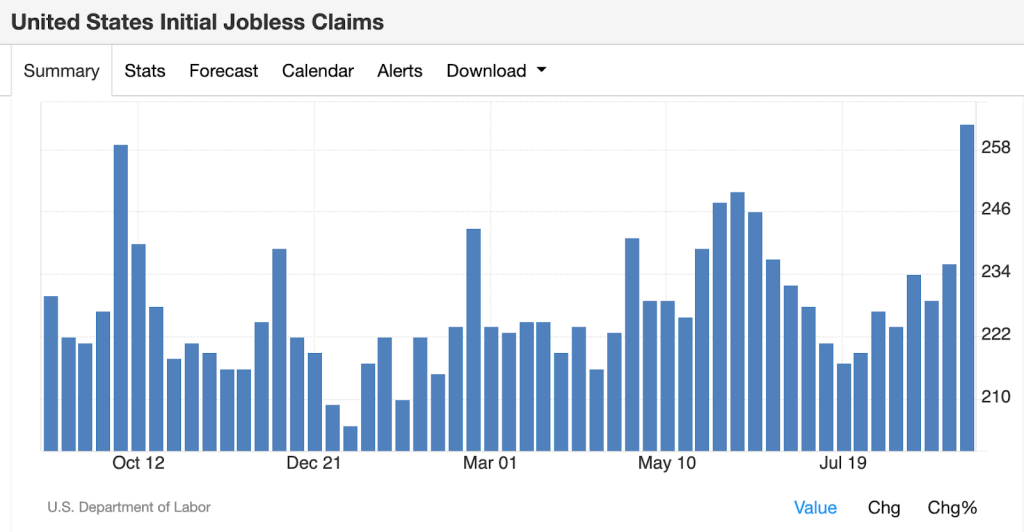Select the Value display mode

click(815, 508)
